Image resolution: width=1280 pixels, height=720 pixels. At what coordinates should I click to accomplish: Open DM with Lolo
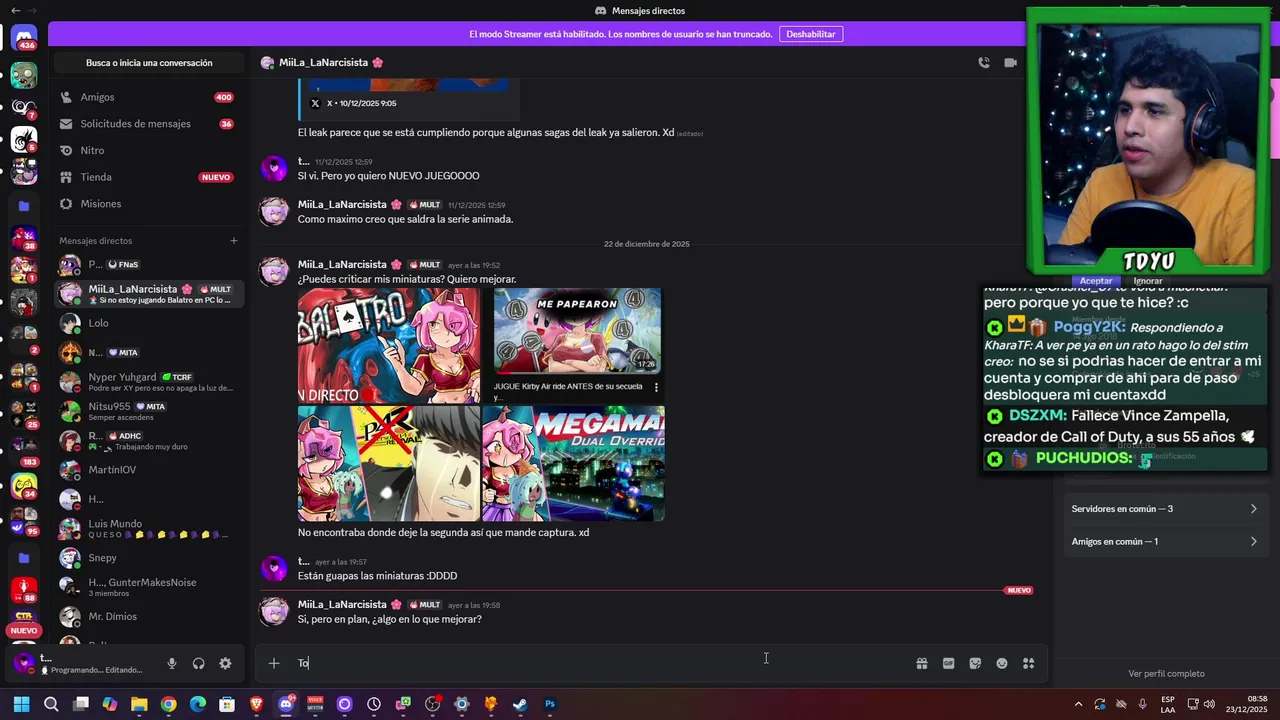click(148, 323)
